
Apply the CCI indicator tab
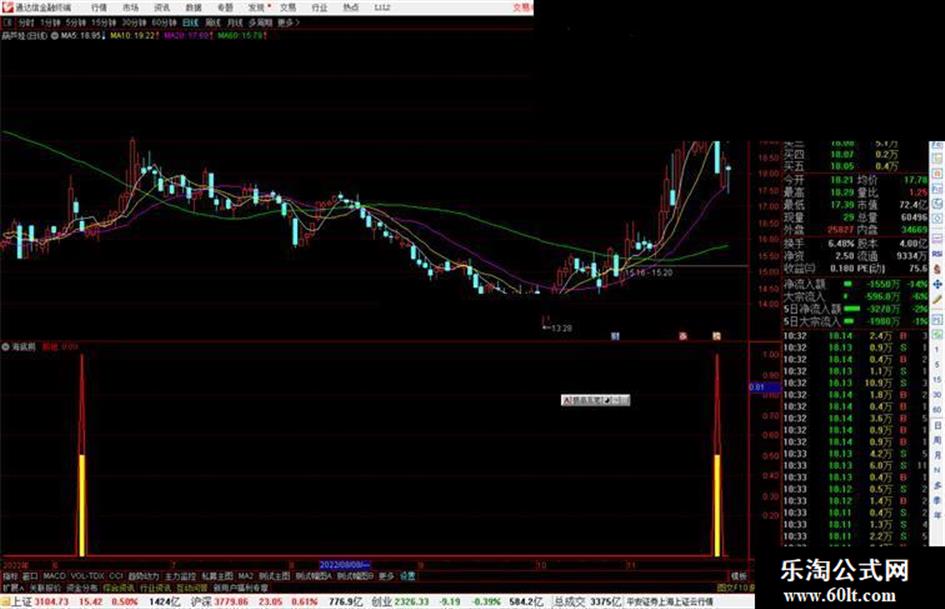pos(116,576)
